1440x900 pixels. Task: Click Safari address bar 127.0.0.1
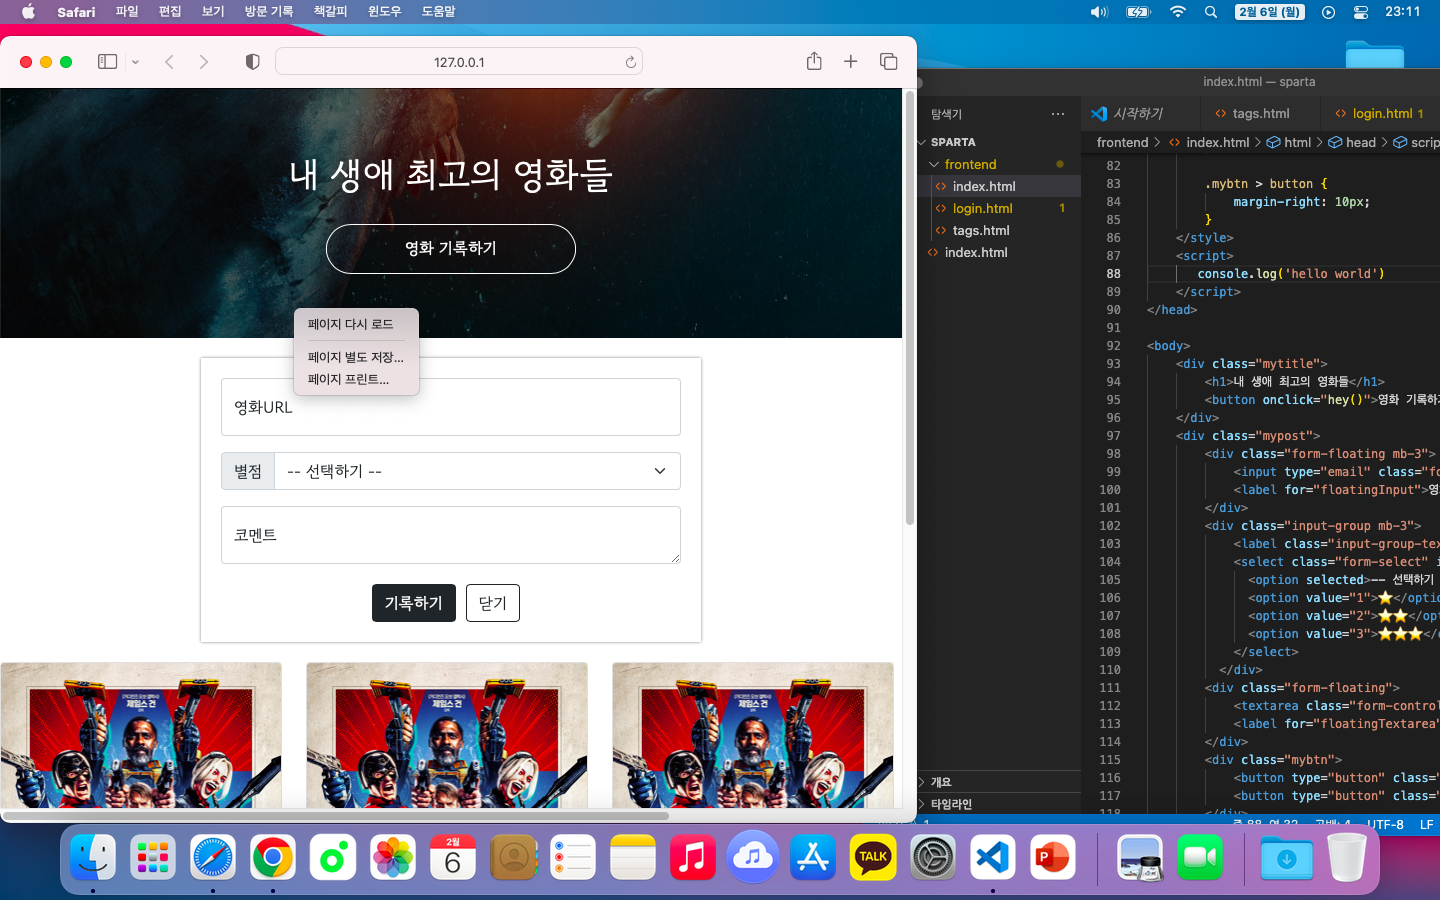(459, 62)
